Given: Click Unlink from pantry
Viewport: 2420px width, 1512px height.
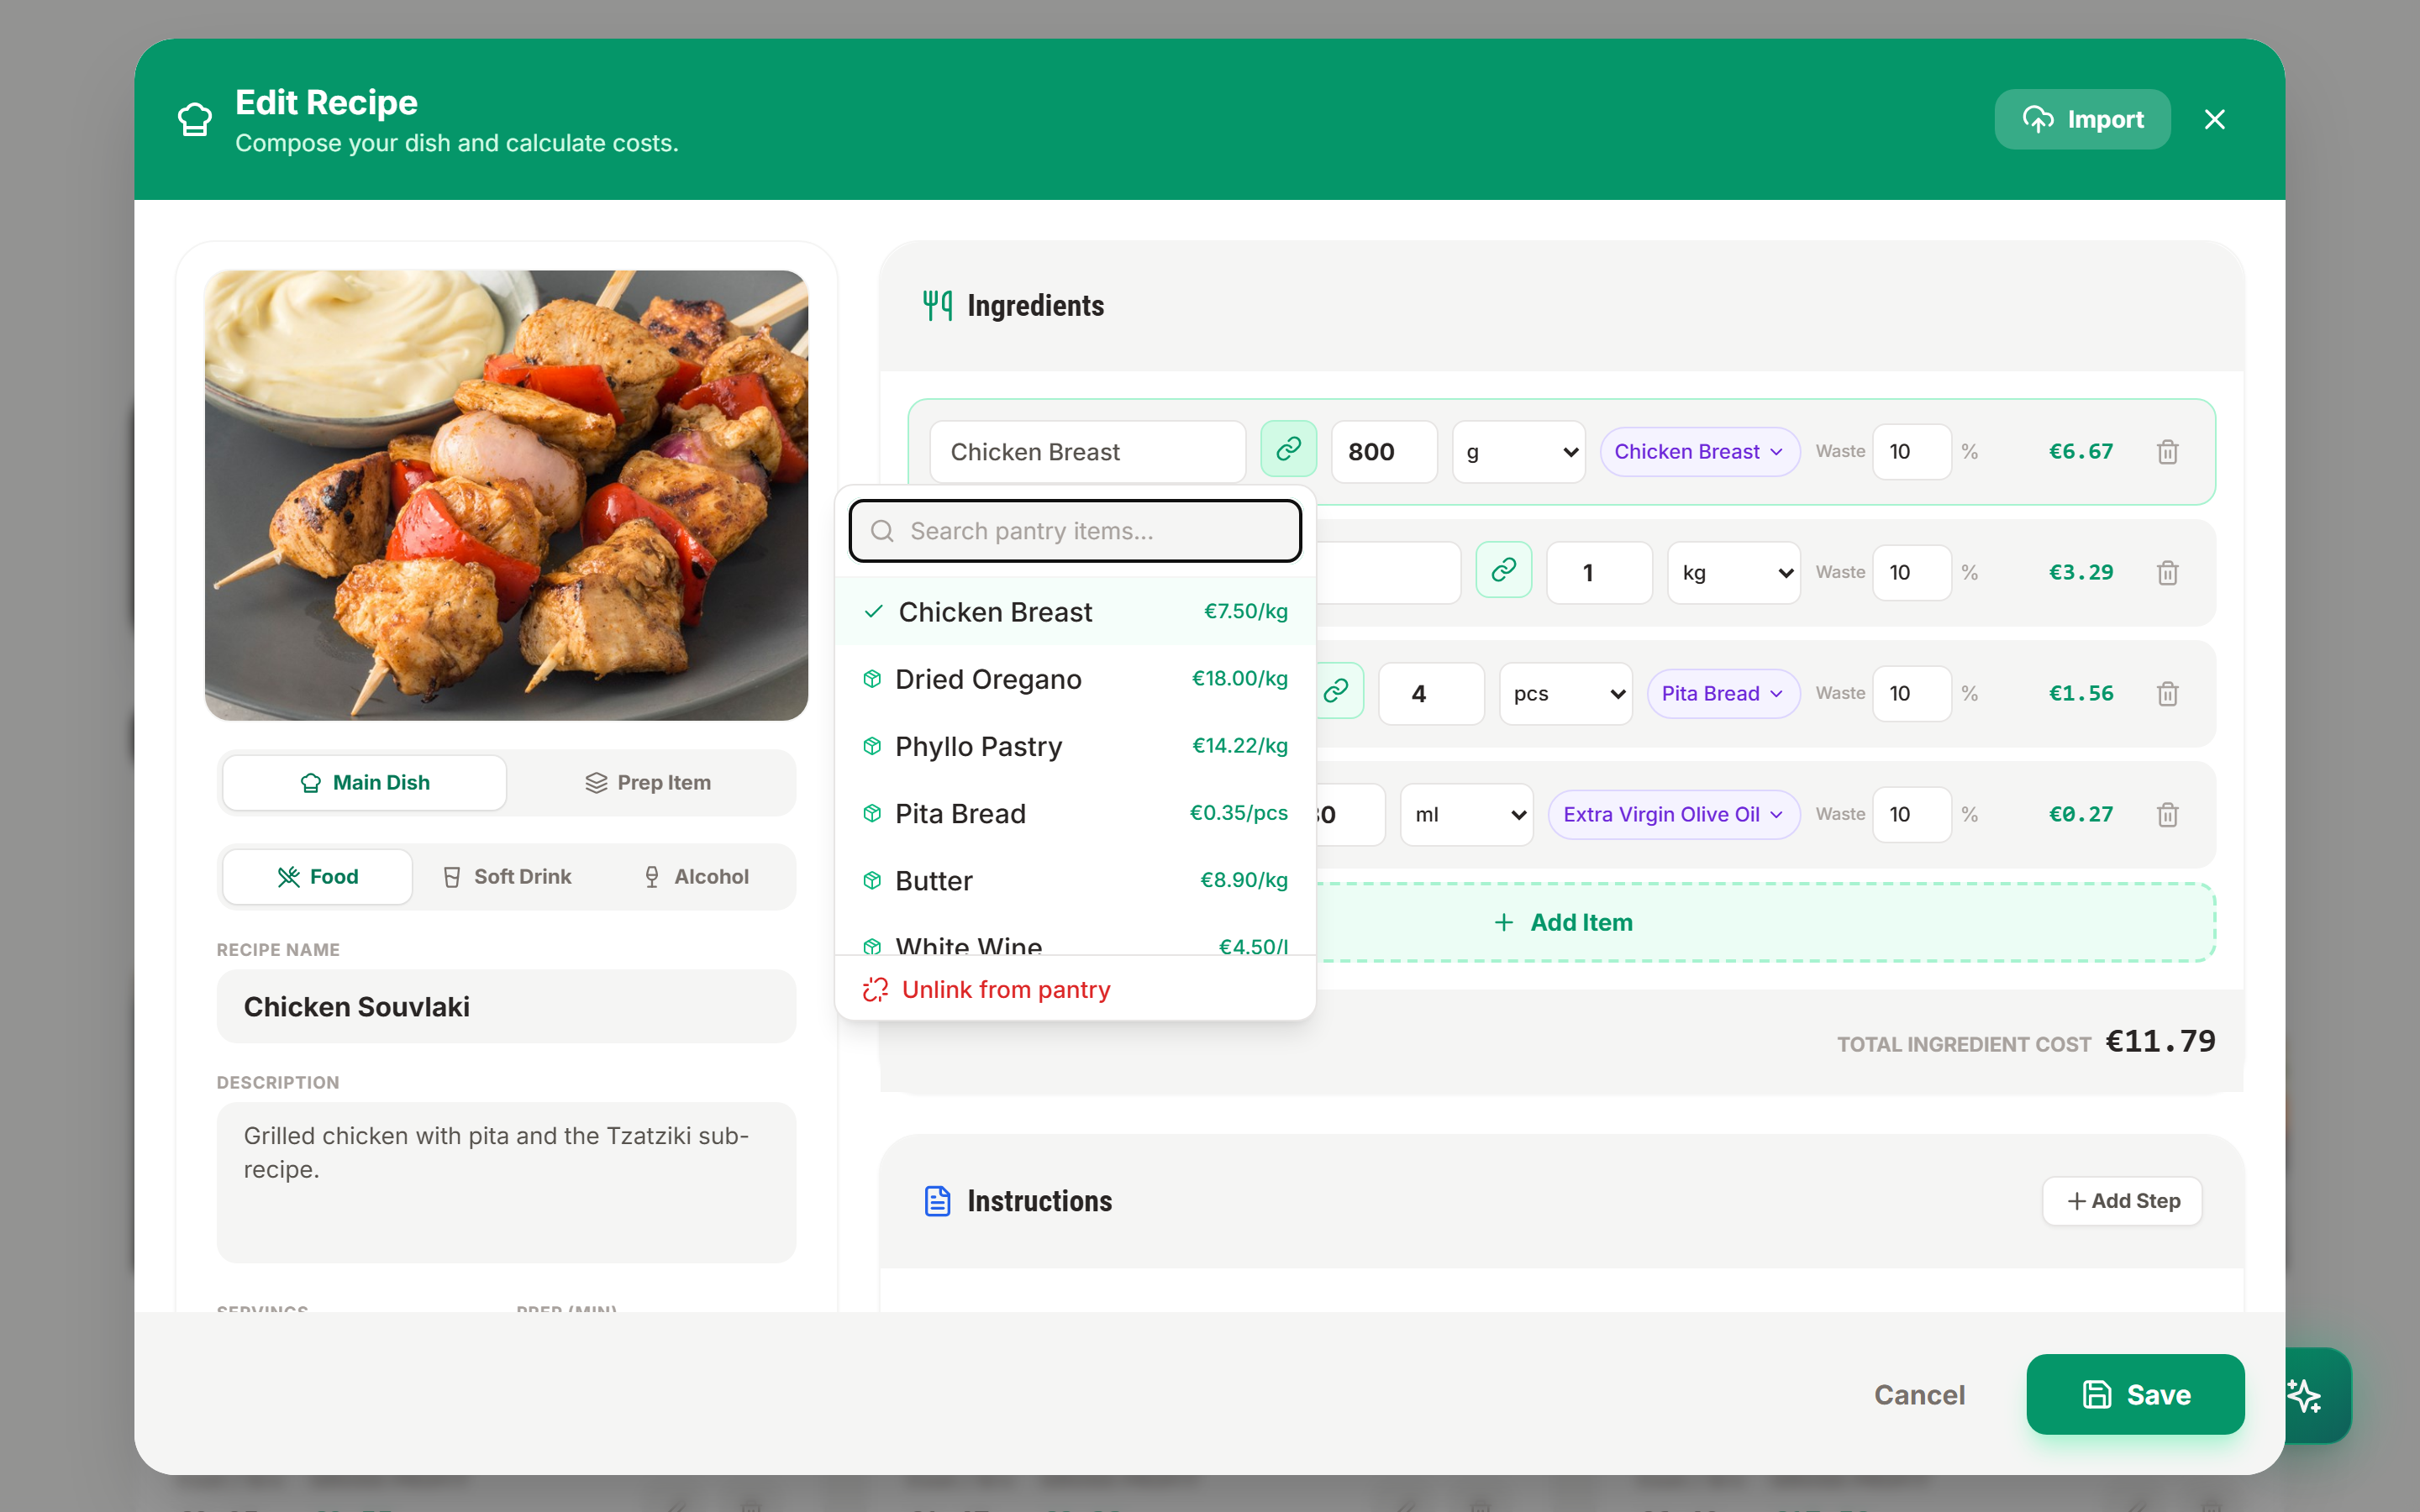Looking at the screenshot, I should [x=1075, y=989].
